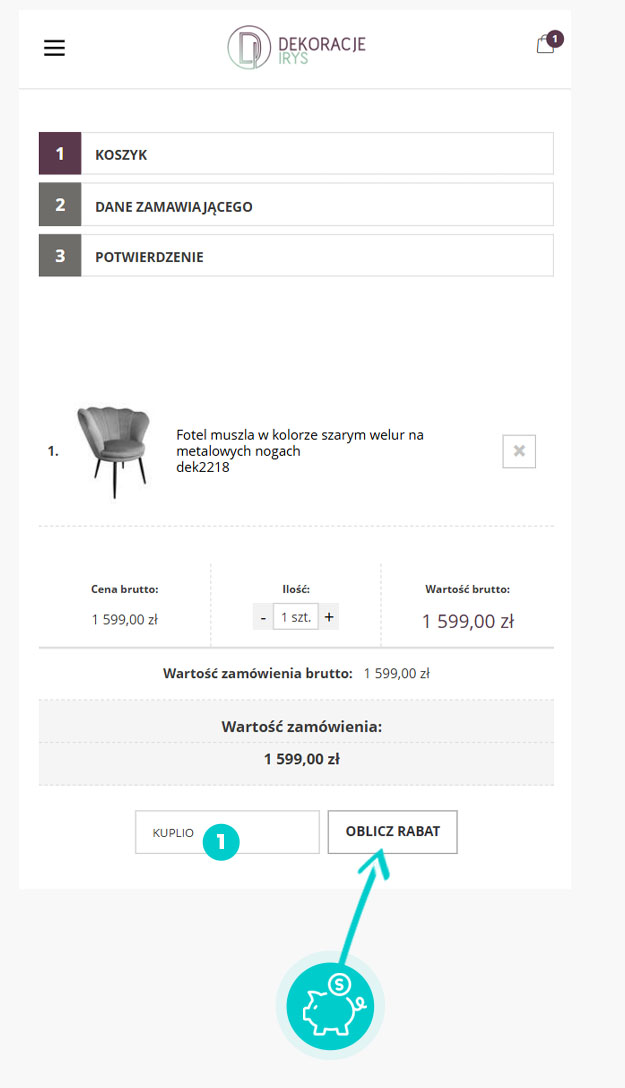Click the numbered step 1 badge
Image resolution: width=625 pixels, height=1088 pixels.
coord(221,842)
